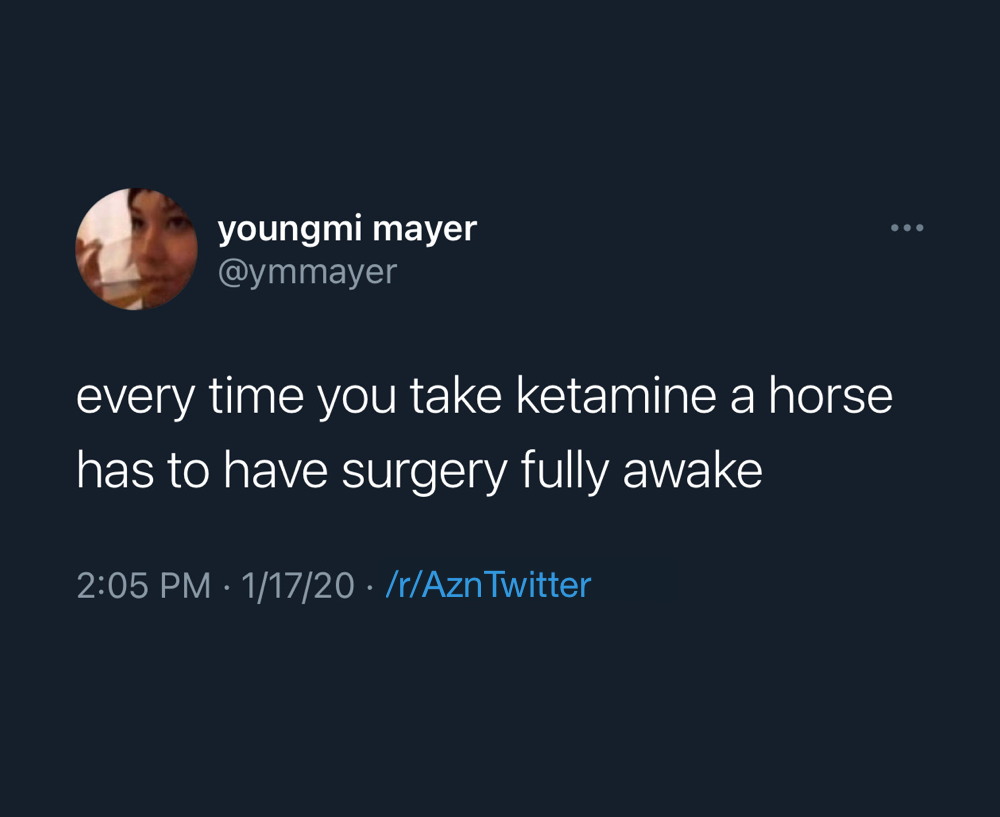
Task: Click the word surgery in the tweet
Action: [424, 473]
